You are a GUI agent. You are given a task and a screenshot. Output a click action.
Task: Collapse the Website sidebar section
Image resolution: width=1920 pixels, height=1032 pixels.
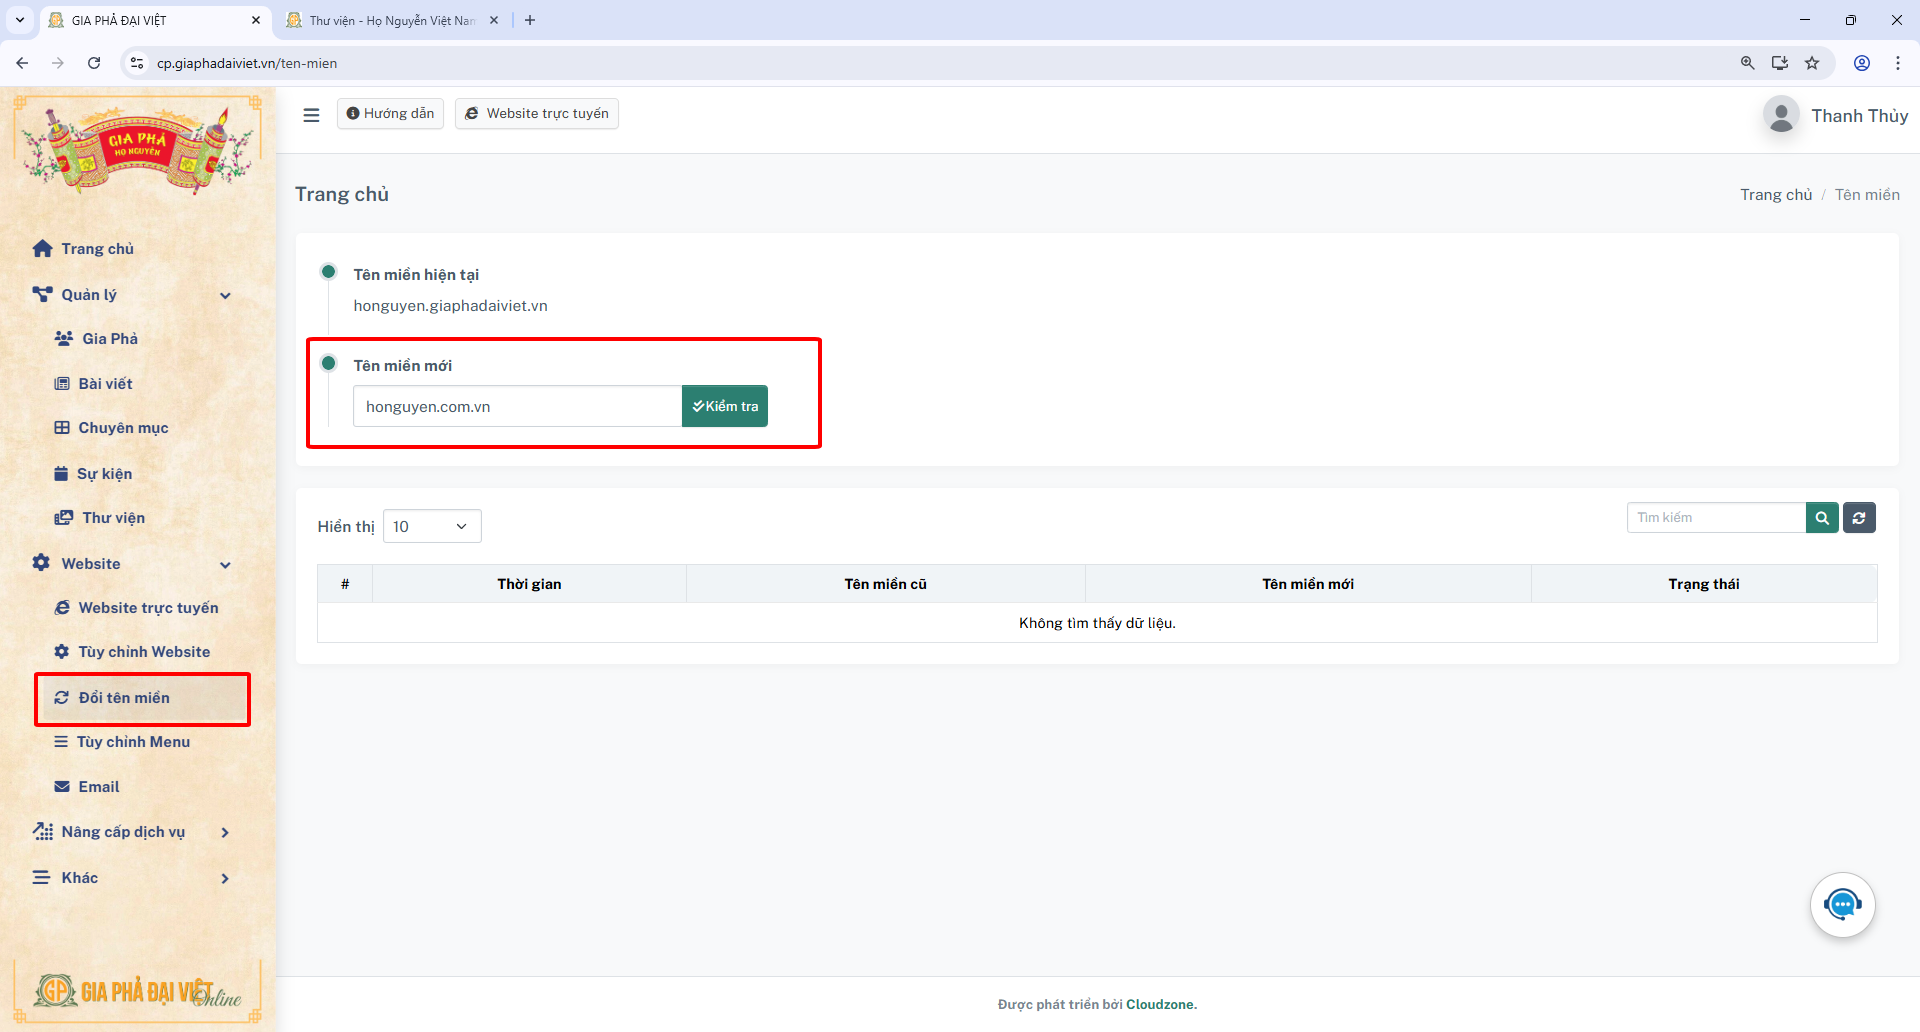tap(225, 564)
